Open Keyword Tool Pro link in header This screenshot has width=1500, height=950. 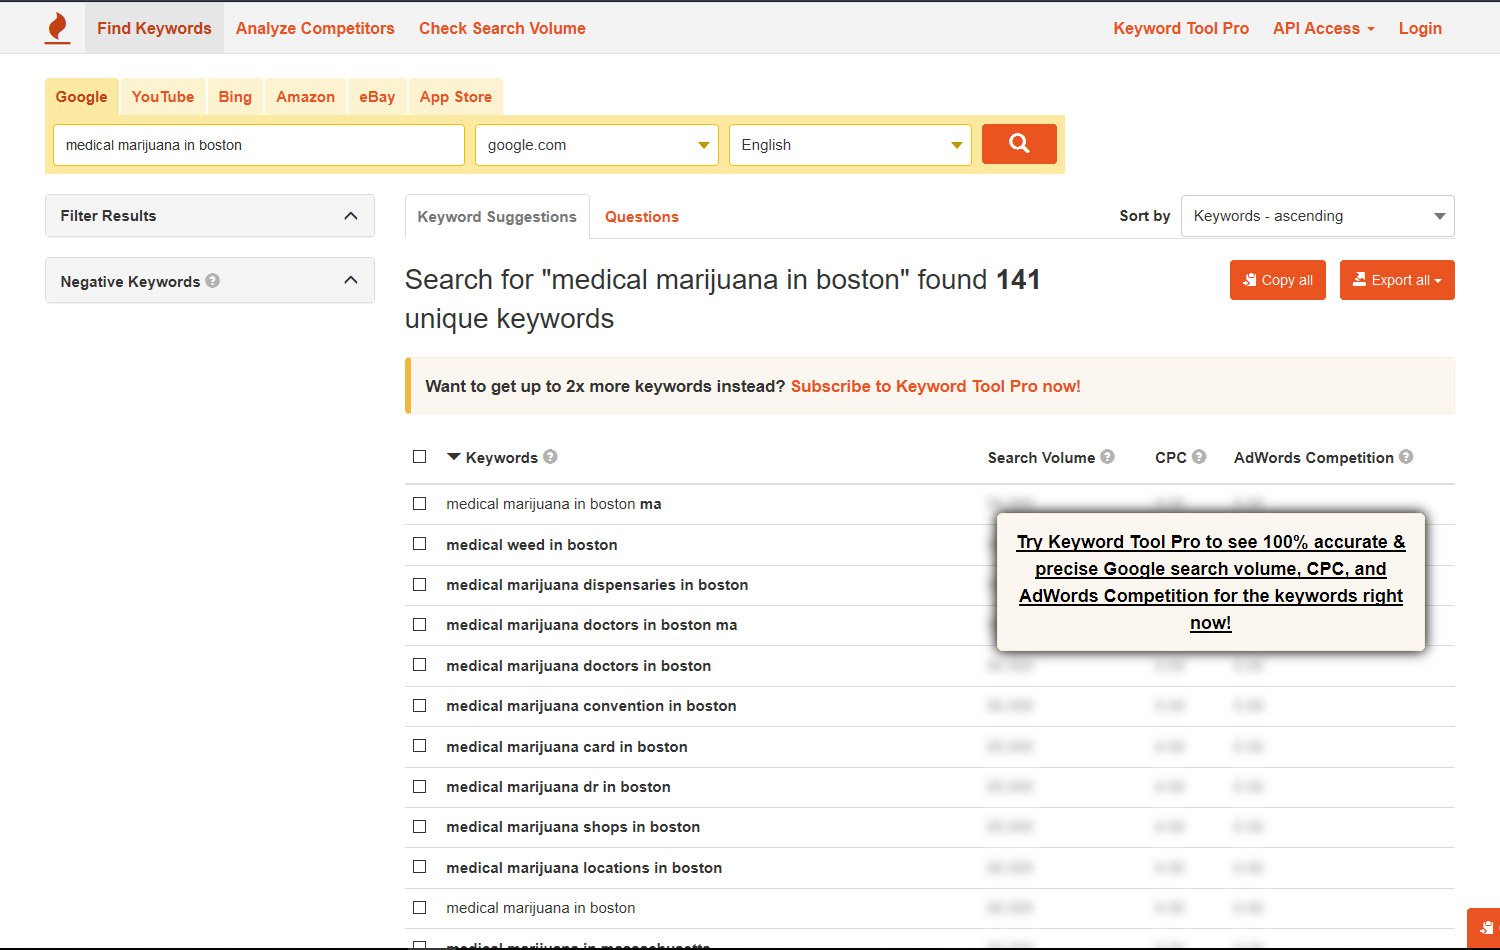click(x=1181, y=28)
